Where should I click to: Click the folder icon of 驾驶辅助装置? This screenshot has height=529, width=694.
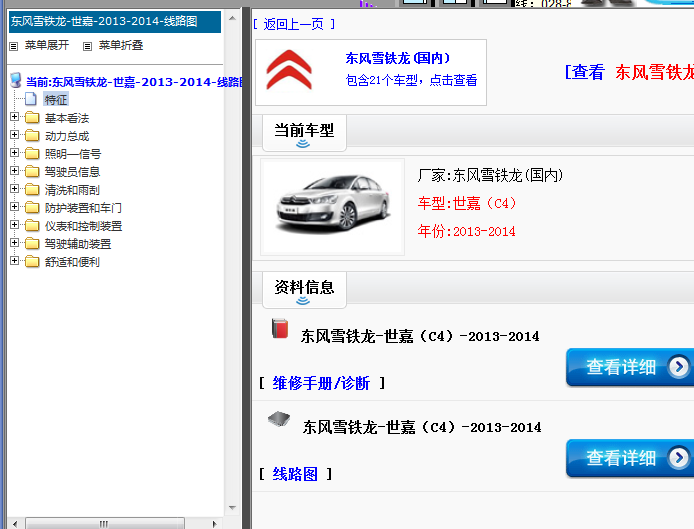click(32, 244)
